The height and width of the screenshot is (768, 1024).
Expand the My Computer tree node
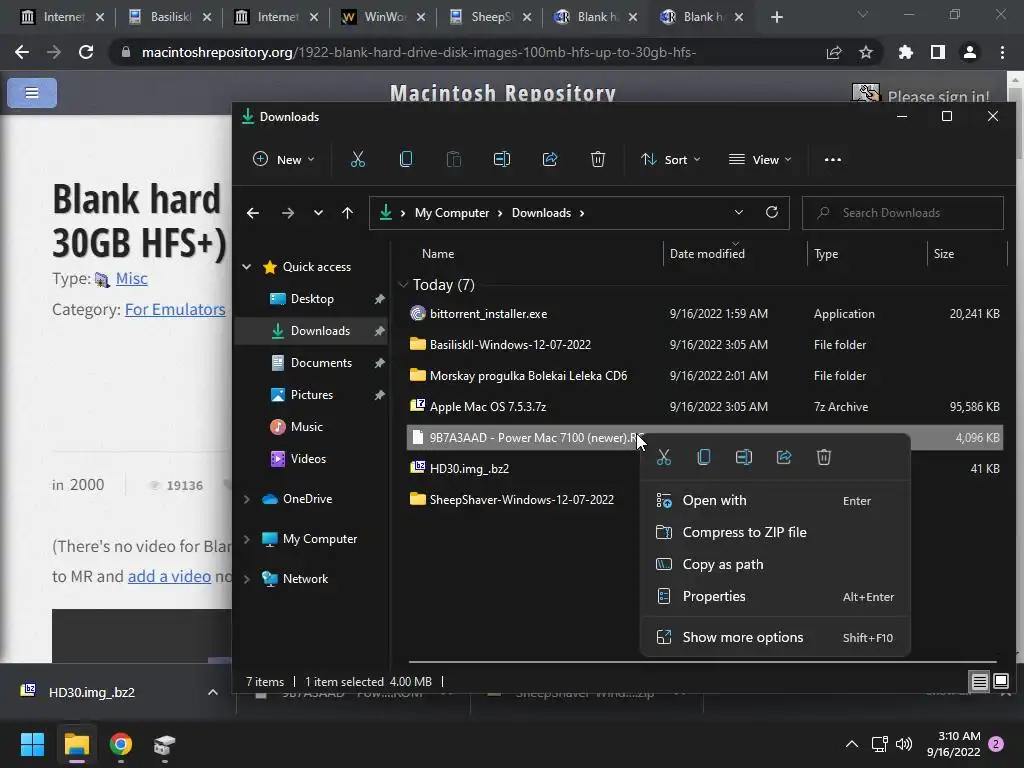(246, 539)
